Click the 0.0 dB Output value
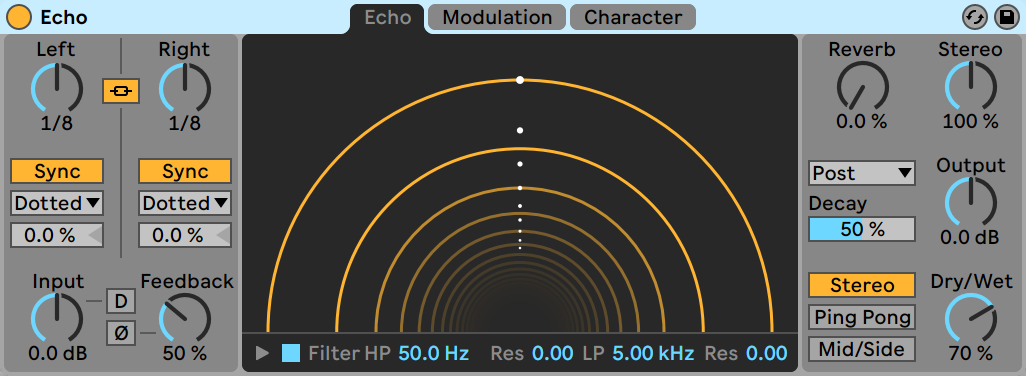 [970, 237]
